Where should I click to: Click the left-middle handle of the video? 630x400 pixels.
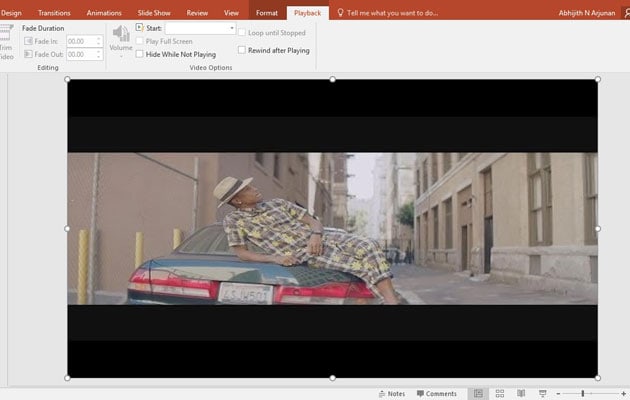point(68,229)
